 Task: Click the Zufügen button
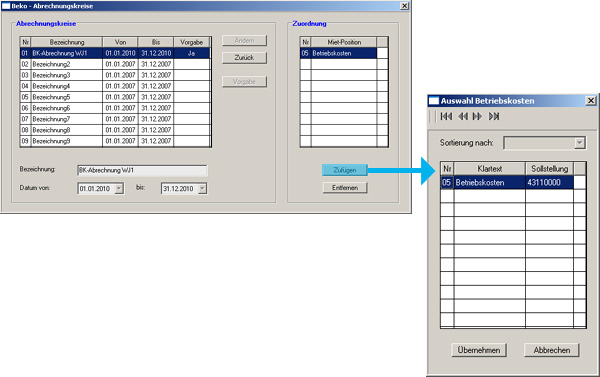(345, 170)
